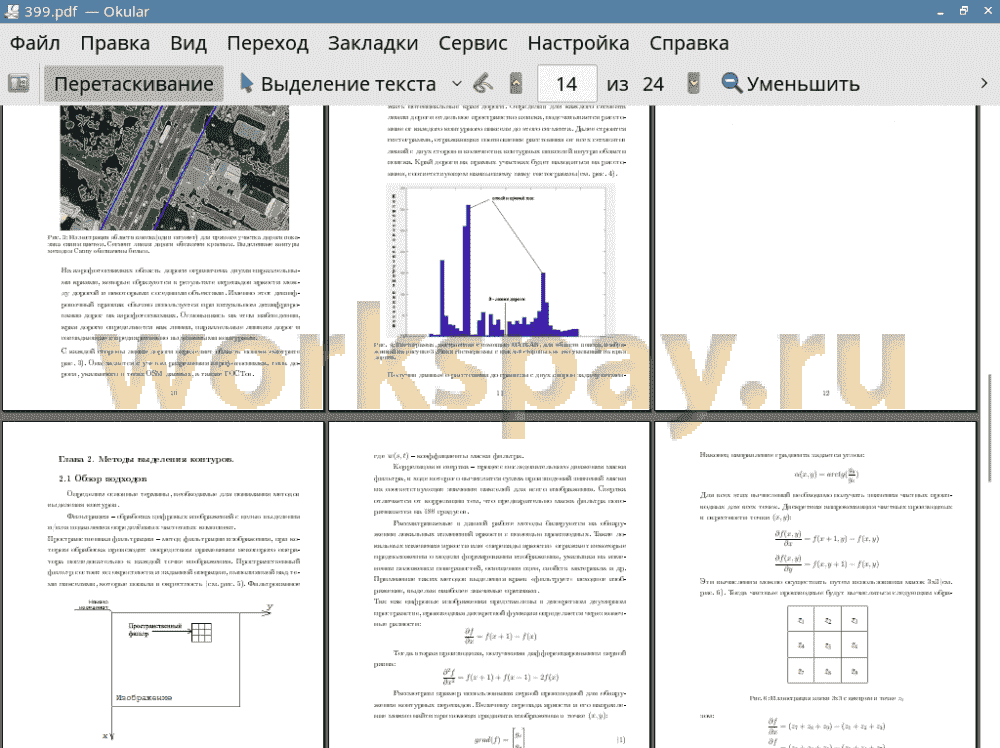The height and width of the screenshot is (748, 1000).
Task: Open the Переход menu
Action: click(267, 43)
